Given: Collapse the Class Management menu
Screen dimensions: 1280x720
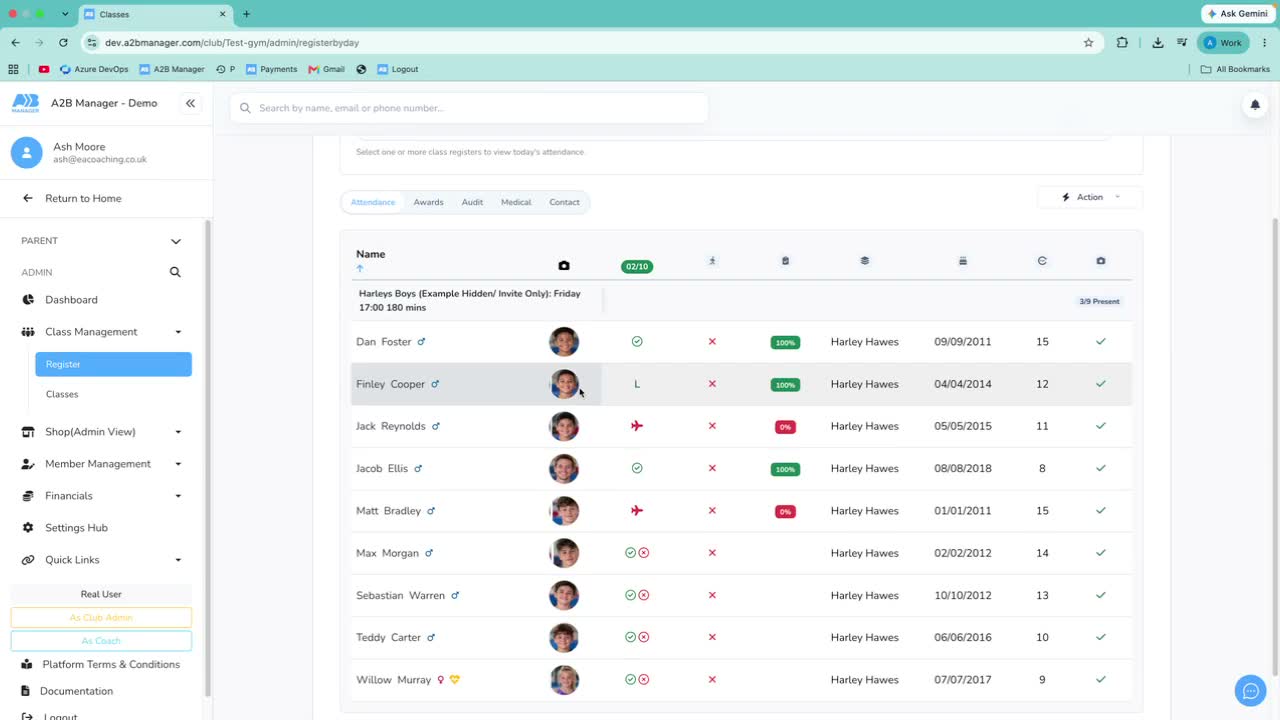Looking at the screenshot, I should [178, 332].
